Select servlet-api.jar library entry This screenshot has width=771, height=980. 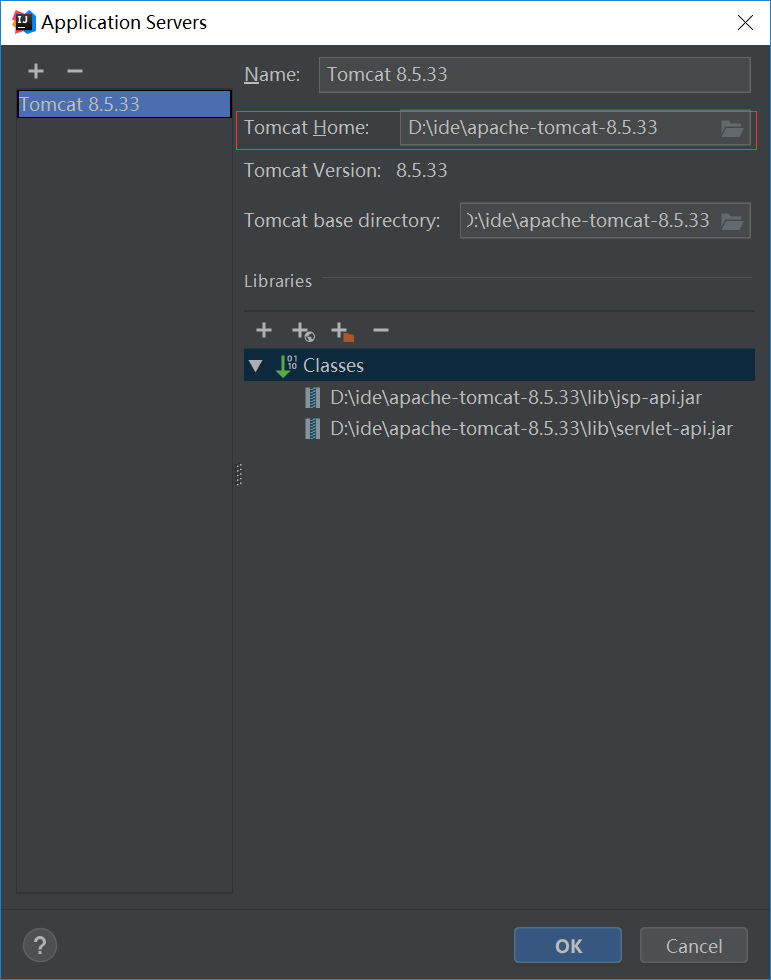(531, 429)
